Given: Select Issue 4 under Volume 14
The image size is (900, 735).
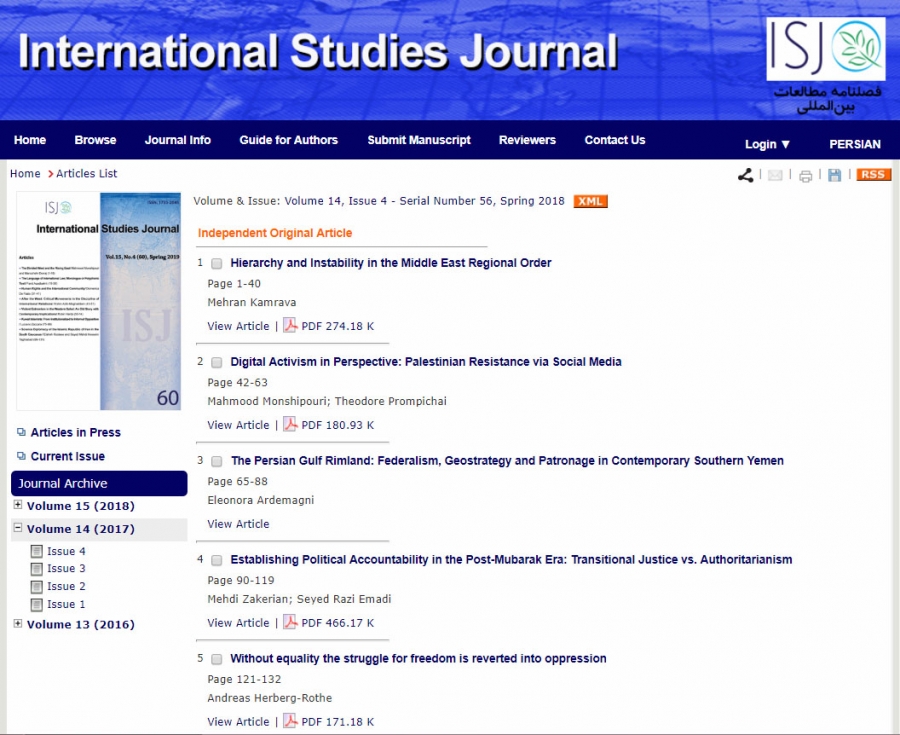Looking at the screenshot, I should coord(66,551).
